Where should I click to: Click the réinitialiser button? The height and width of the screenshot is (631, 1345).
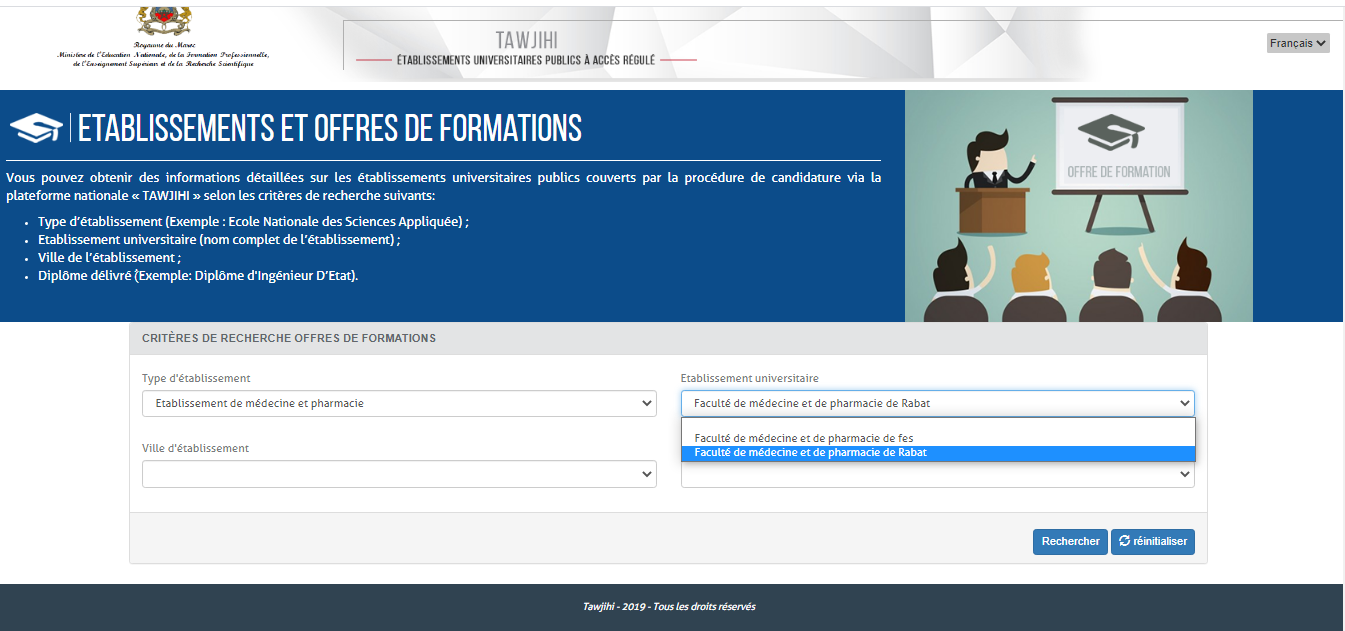coord(1153,541)
